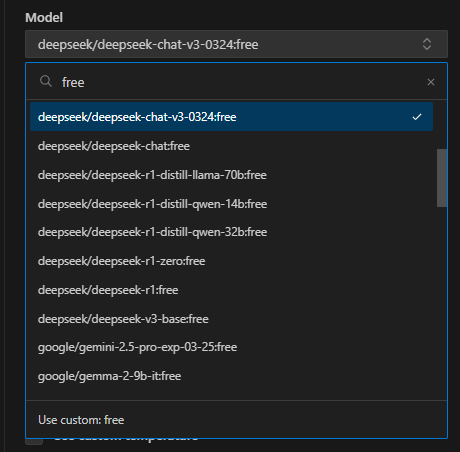The image size is (460, 452).
Task: Open the Model combo box showing deepseek-chat-v3-0324:free
Action: tap(236, 44)
